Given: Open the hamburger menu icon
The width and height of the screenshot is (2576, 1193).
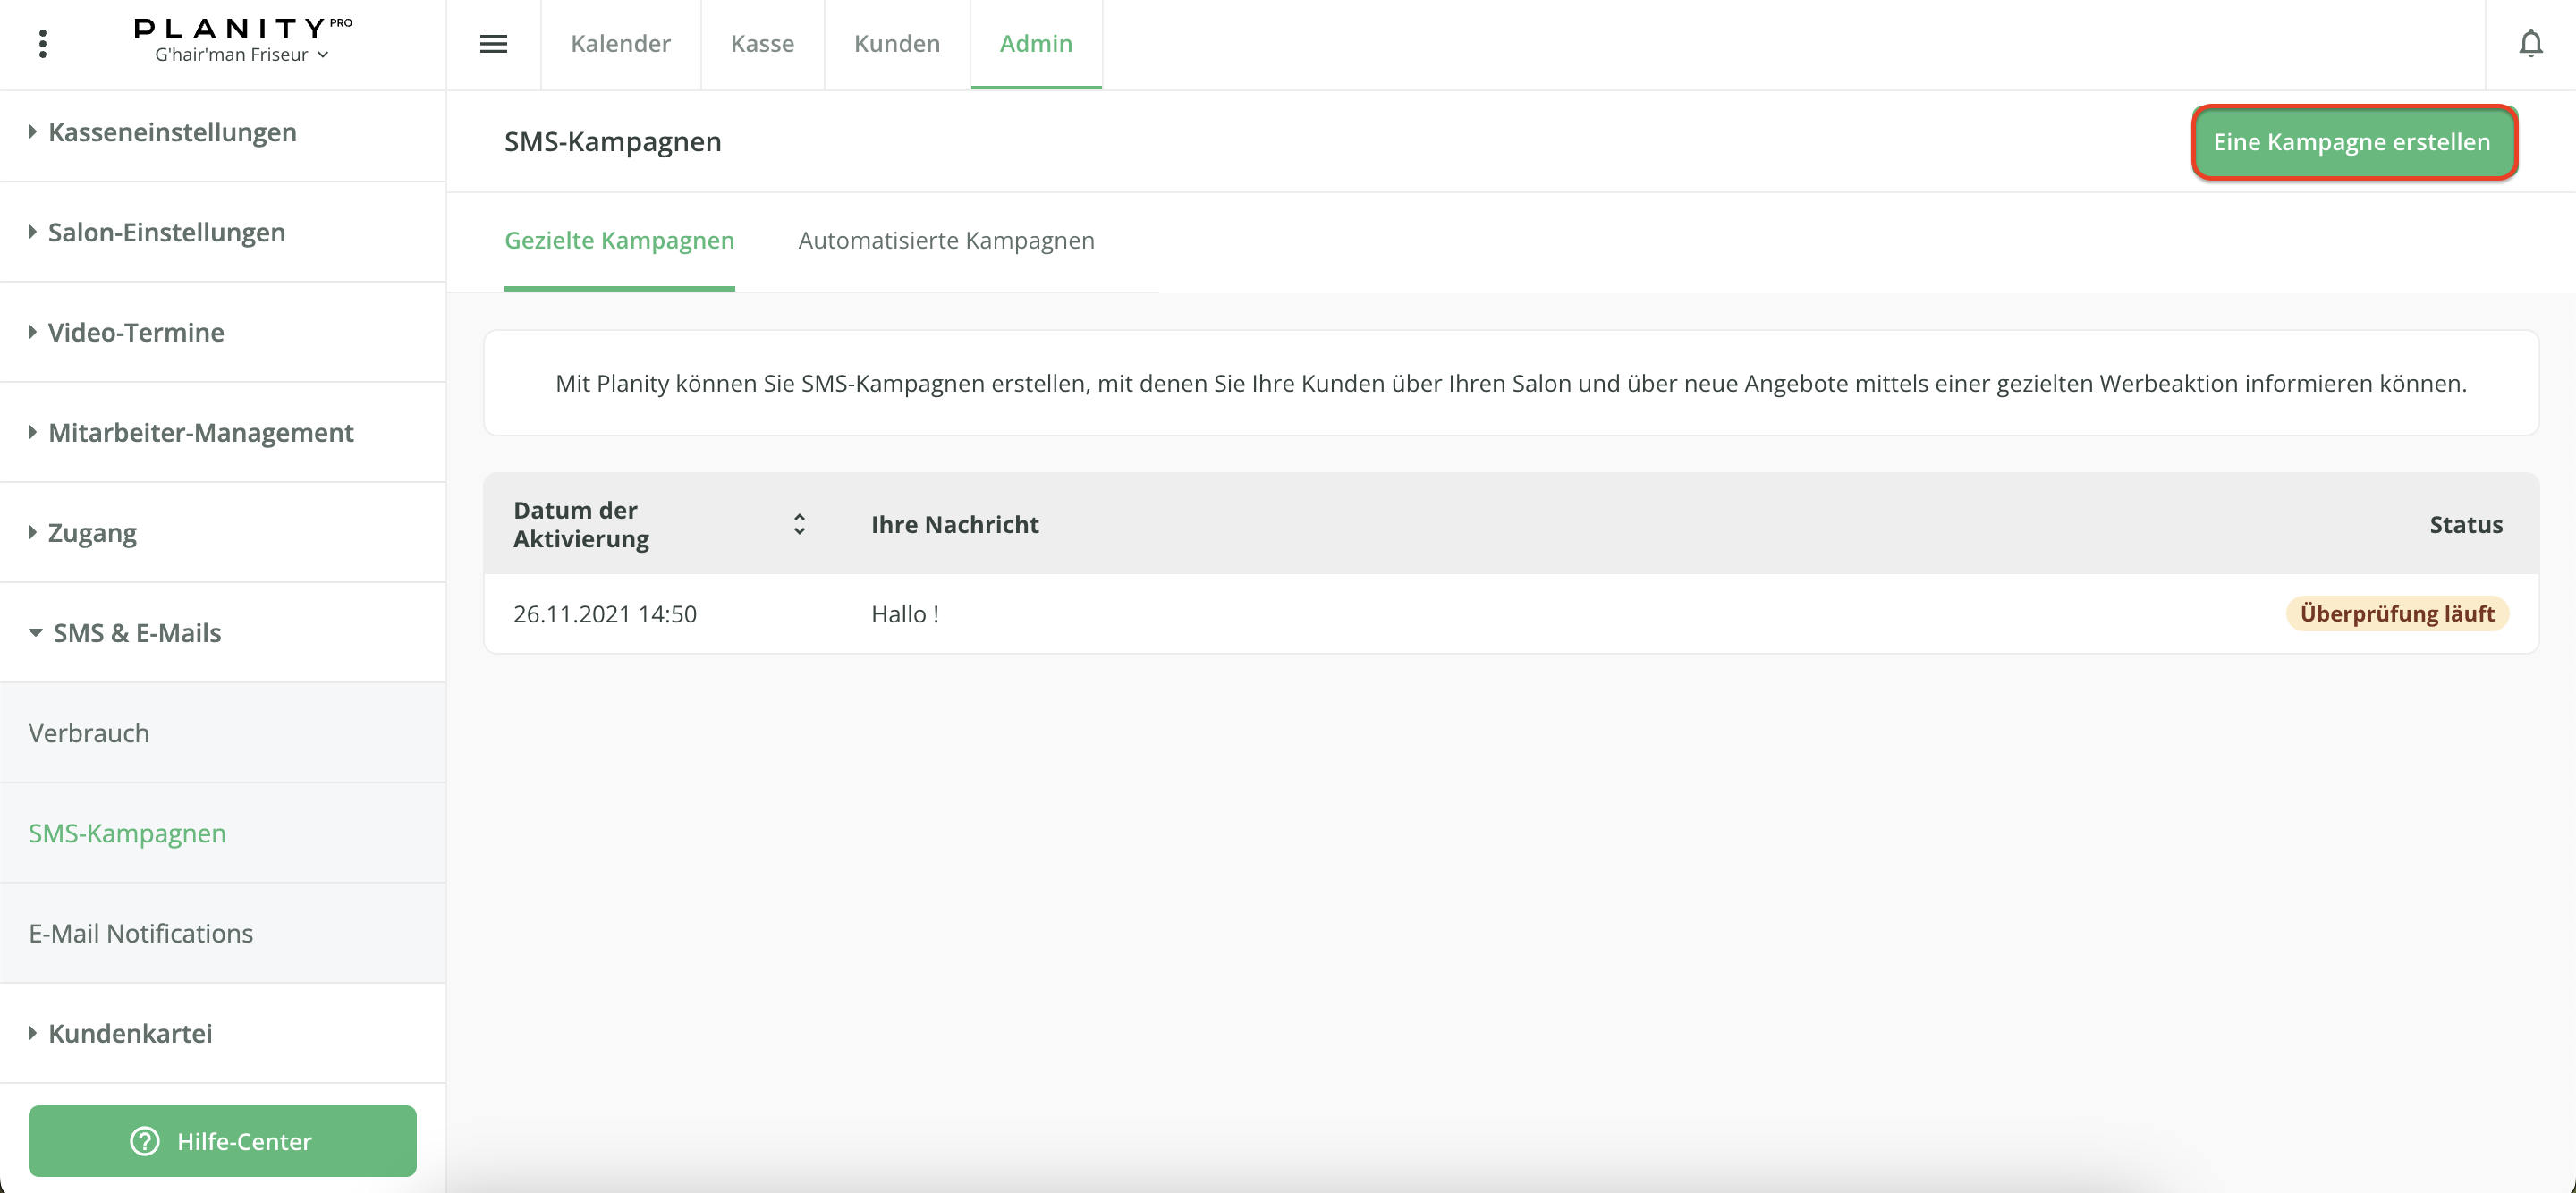Looking at the screenshot, I should [x=493, y=44].
